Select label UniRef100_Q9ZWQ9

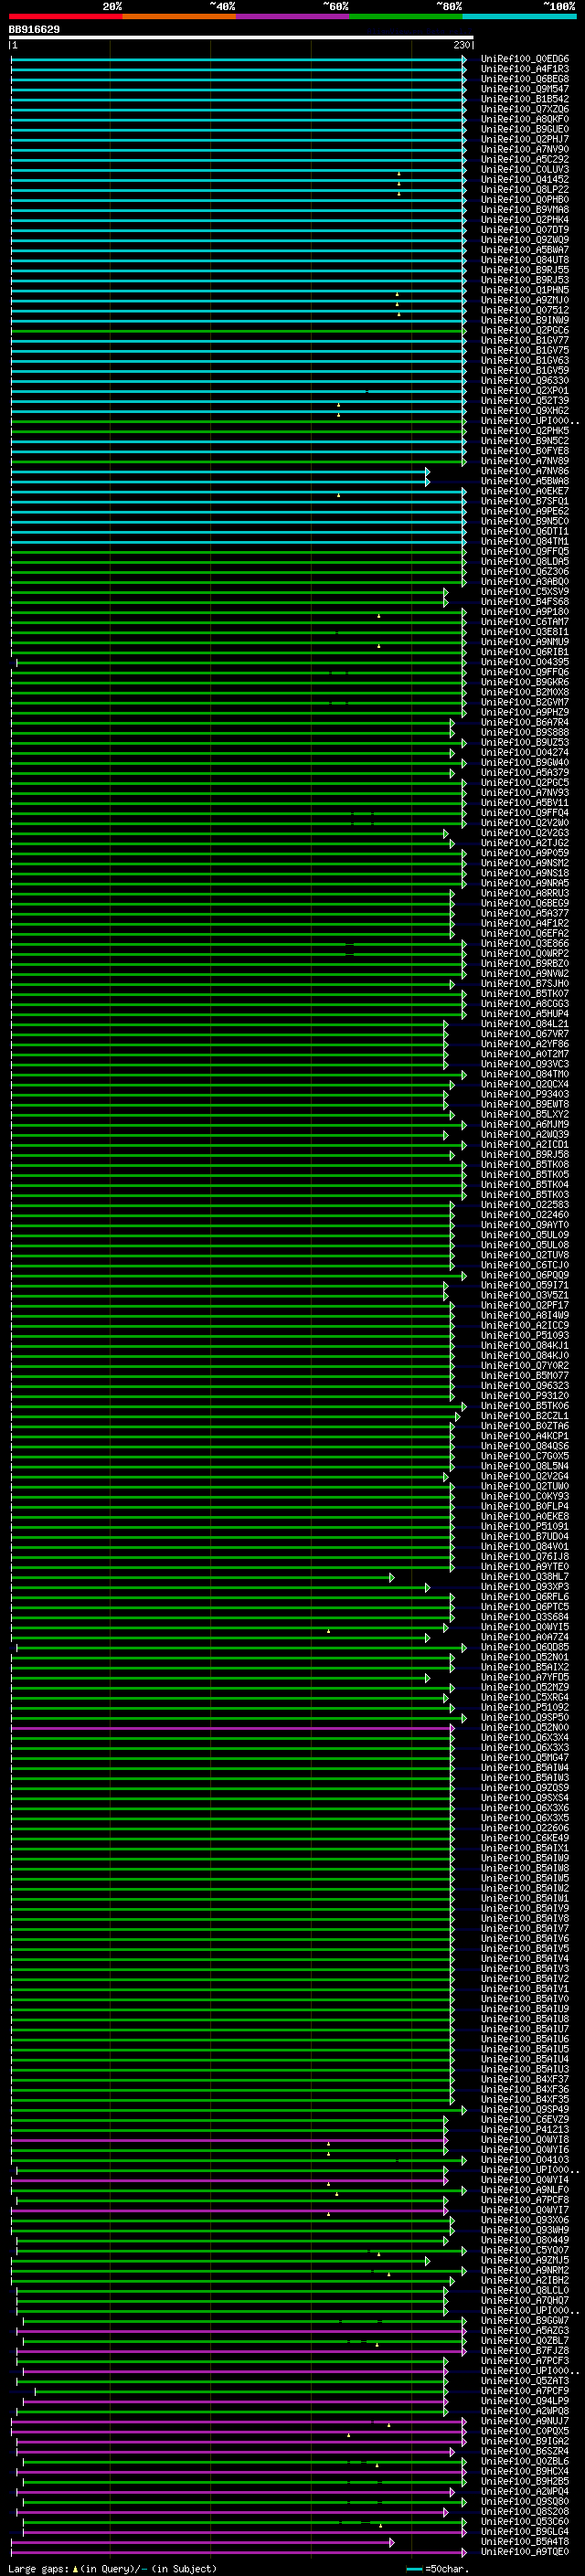point(524,240)
